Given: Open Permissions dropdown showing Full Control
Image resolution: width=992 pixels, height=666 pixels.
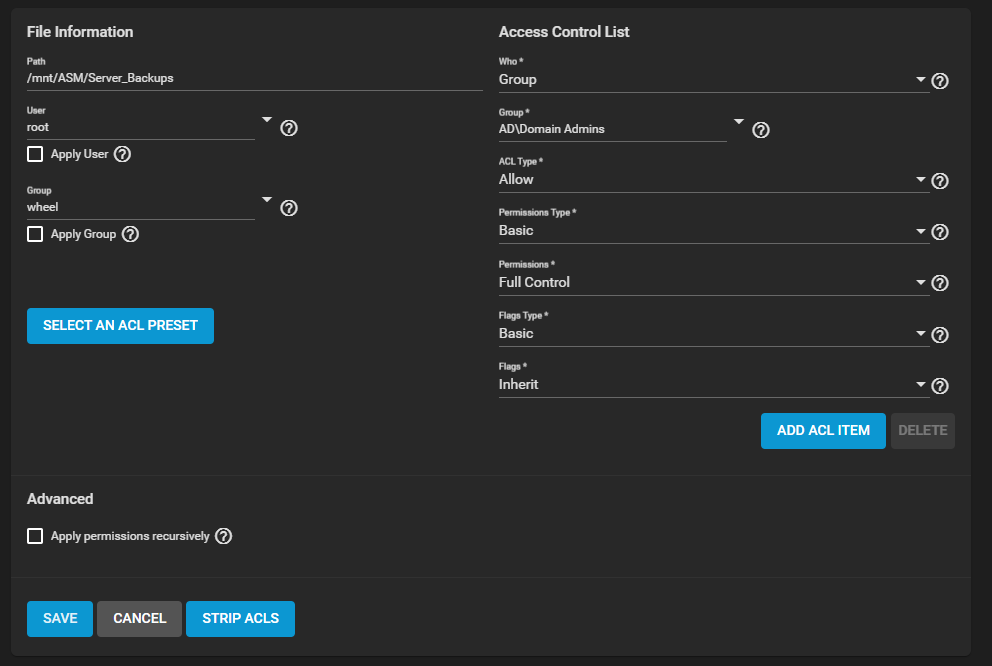Looking at the screenshot, I should click(712, 283).
